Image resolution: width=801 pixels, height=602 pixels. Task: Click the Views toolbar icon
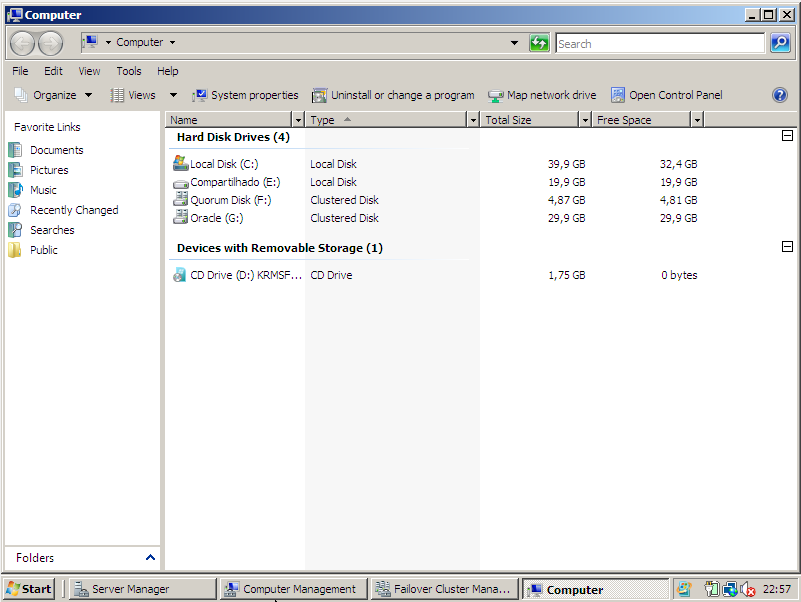click(x=117, y=95)
